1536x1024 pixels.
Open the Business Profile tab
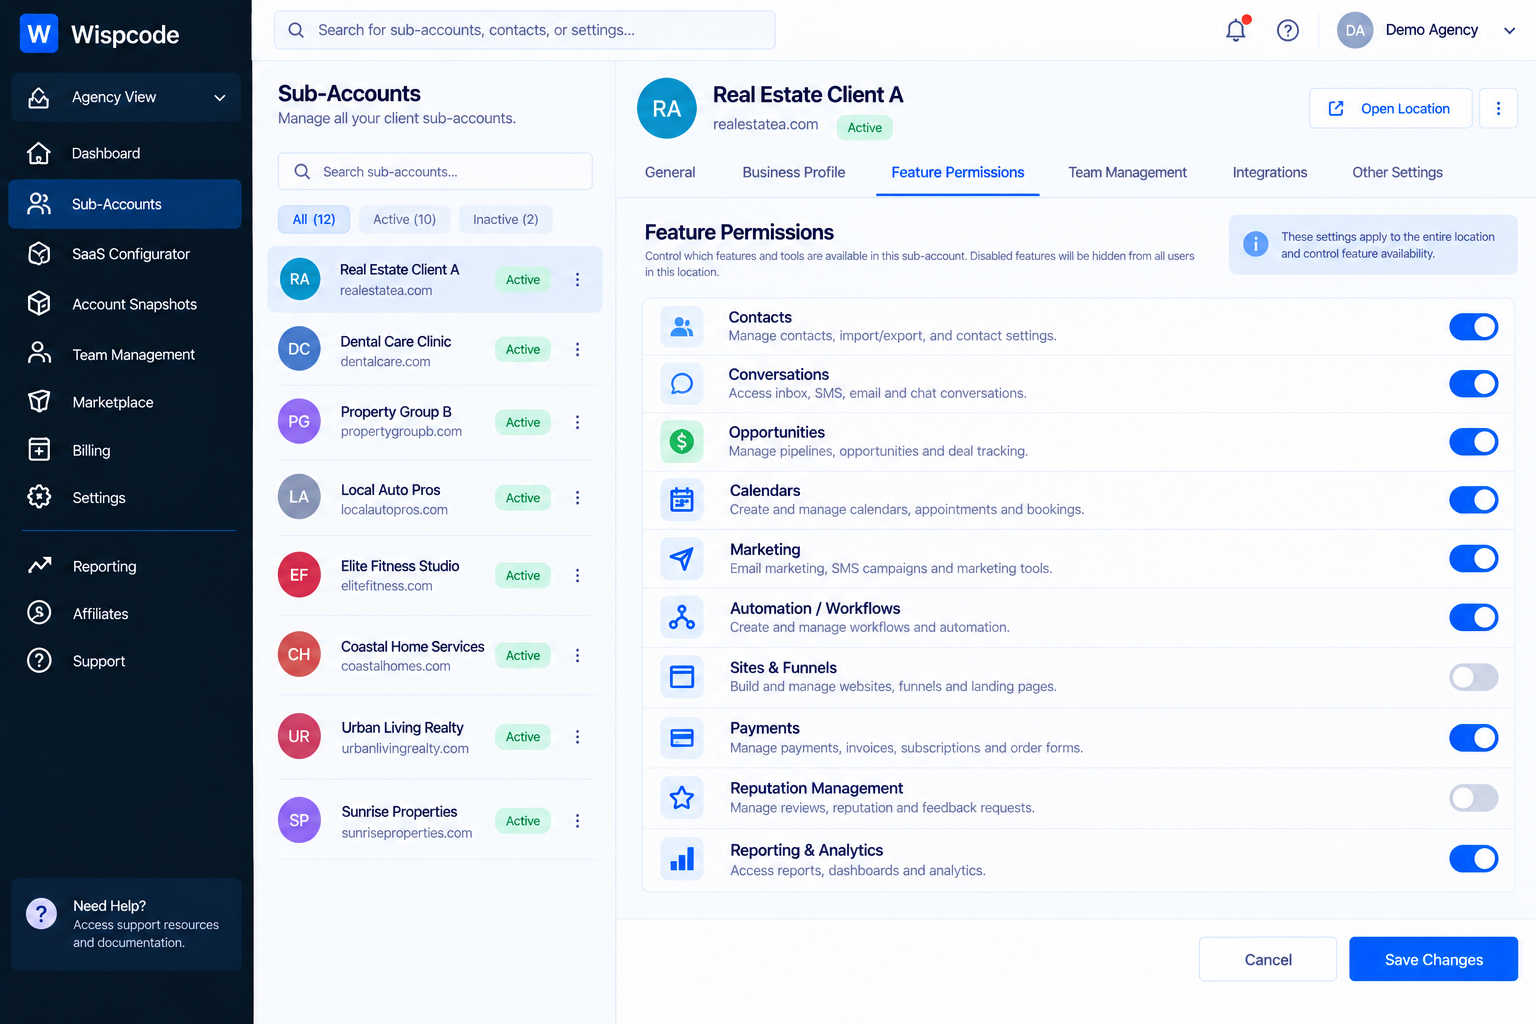[794, 172]
